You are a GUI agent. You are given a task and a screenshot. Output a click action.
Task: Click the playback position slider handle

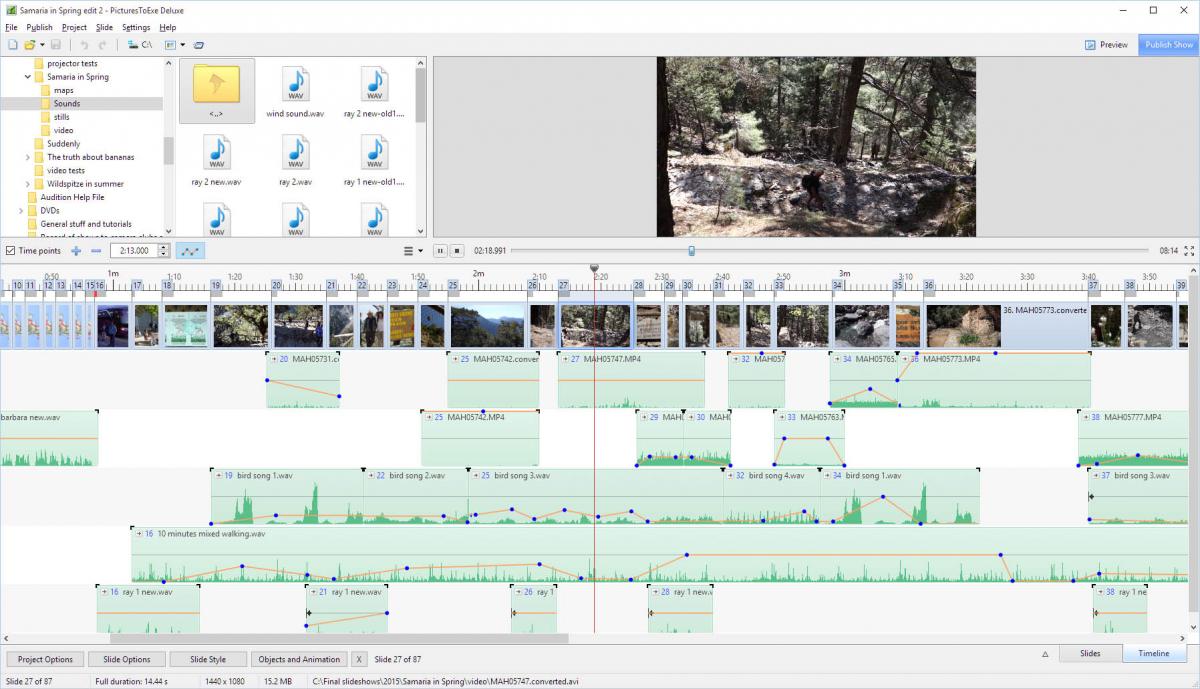[x=691, y=251]
